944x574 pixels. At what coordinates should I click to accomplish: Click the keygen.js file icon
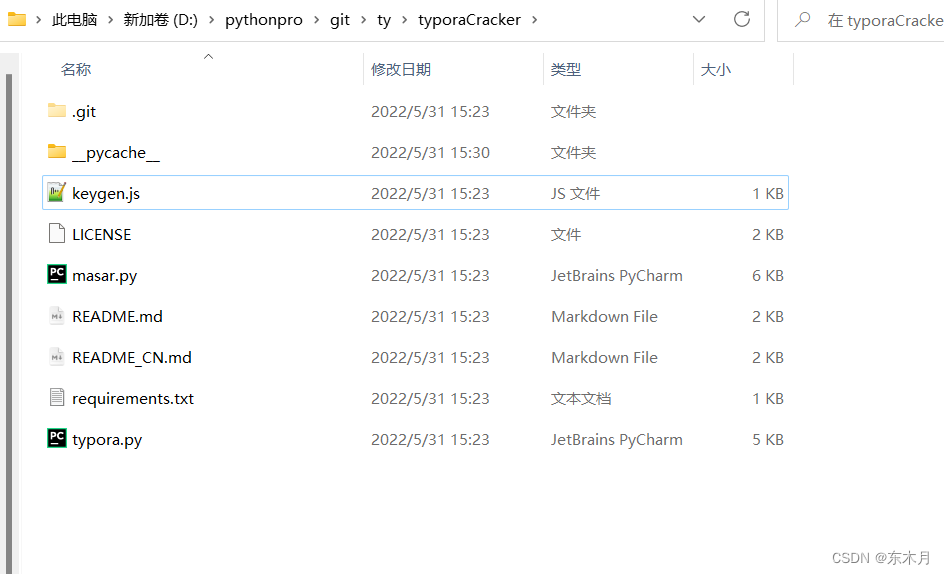point(57,192)
